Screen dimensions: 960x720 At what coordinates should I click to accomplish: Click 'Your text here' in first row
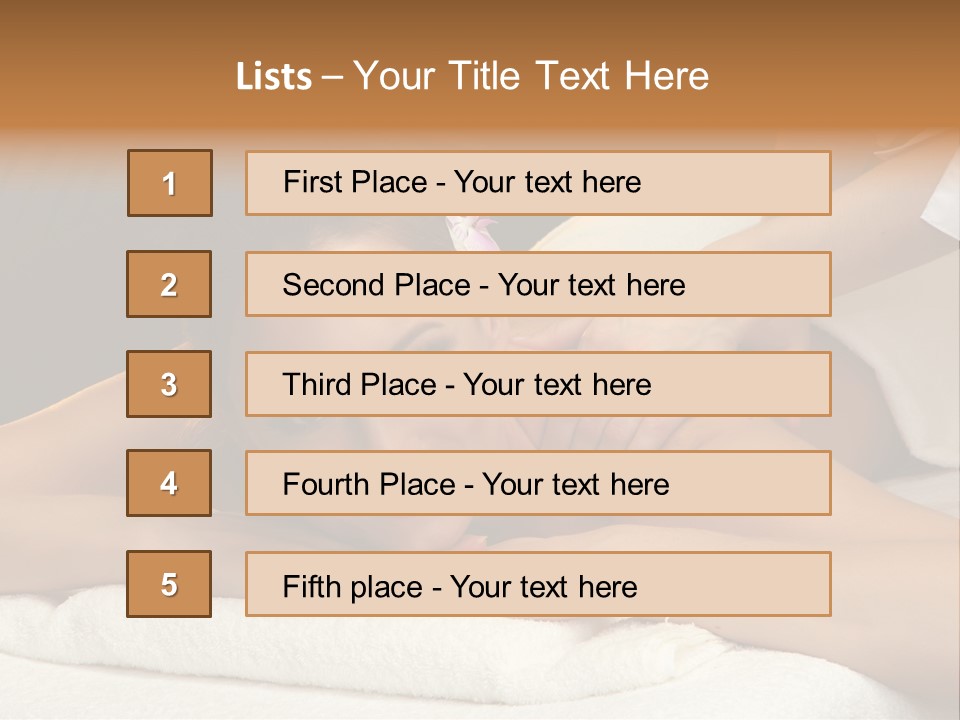point(547,182)
